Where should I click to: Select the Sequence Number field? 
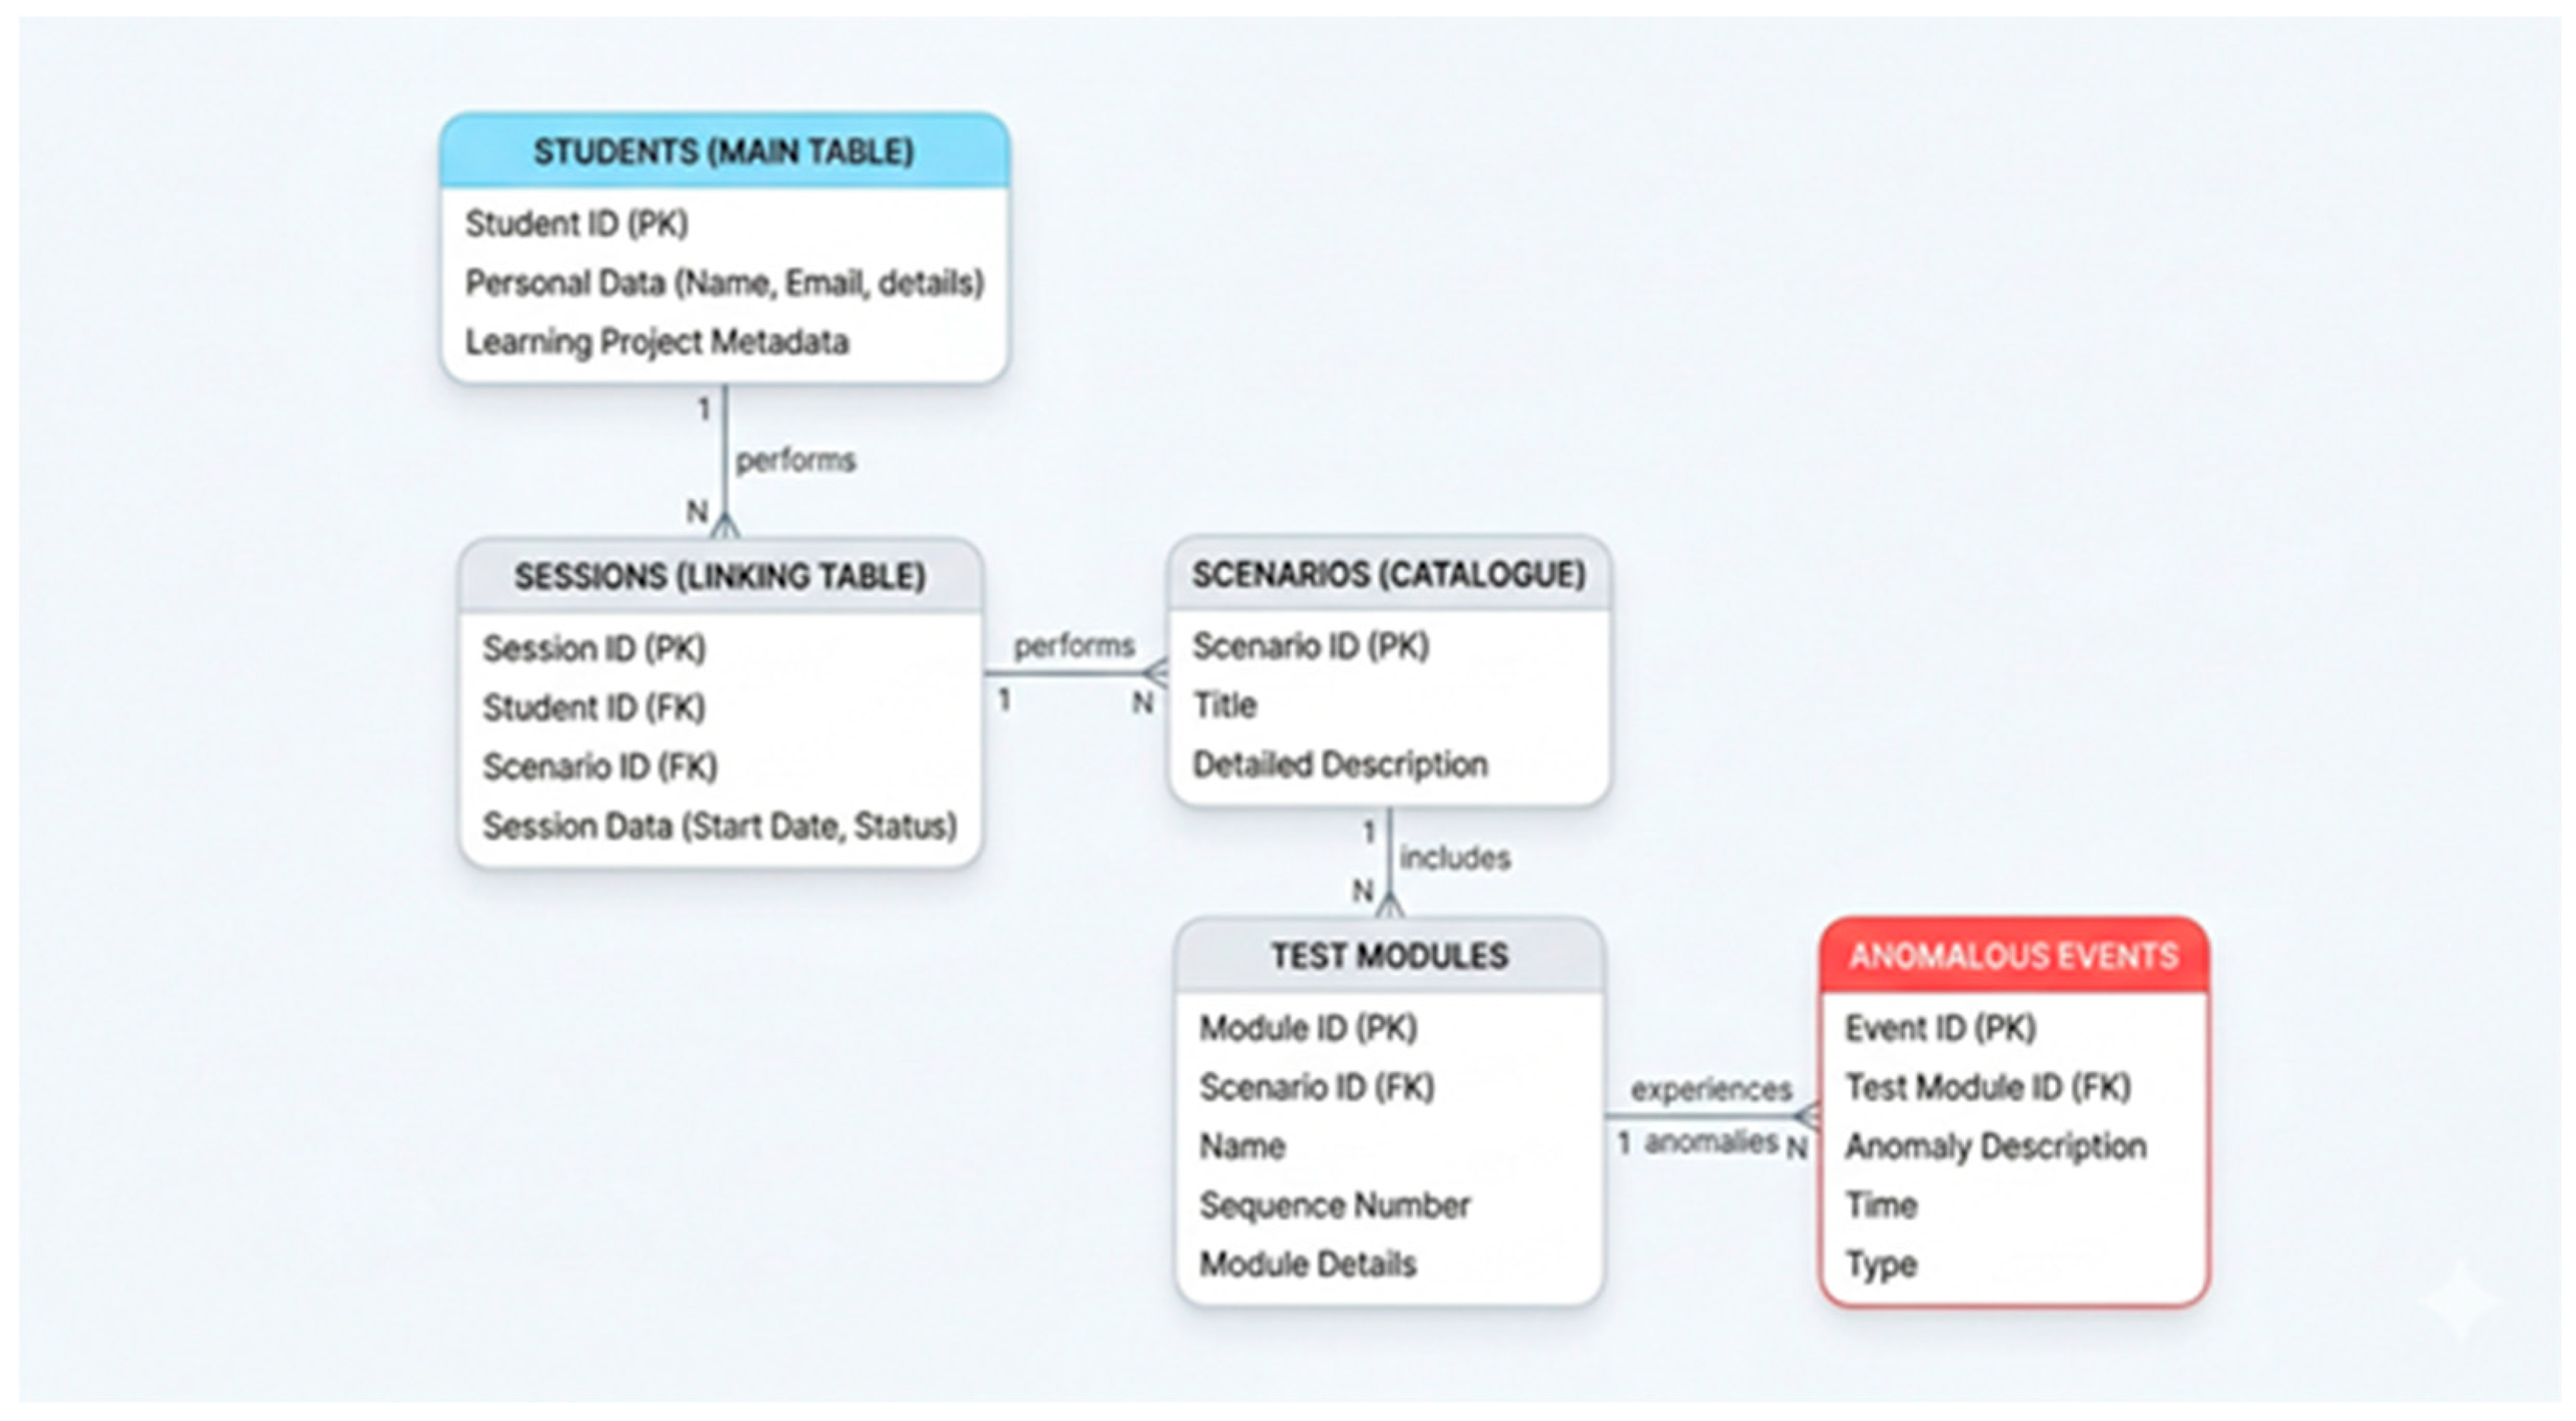[x=1334, y=1205]
